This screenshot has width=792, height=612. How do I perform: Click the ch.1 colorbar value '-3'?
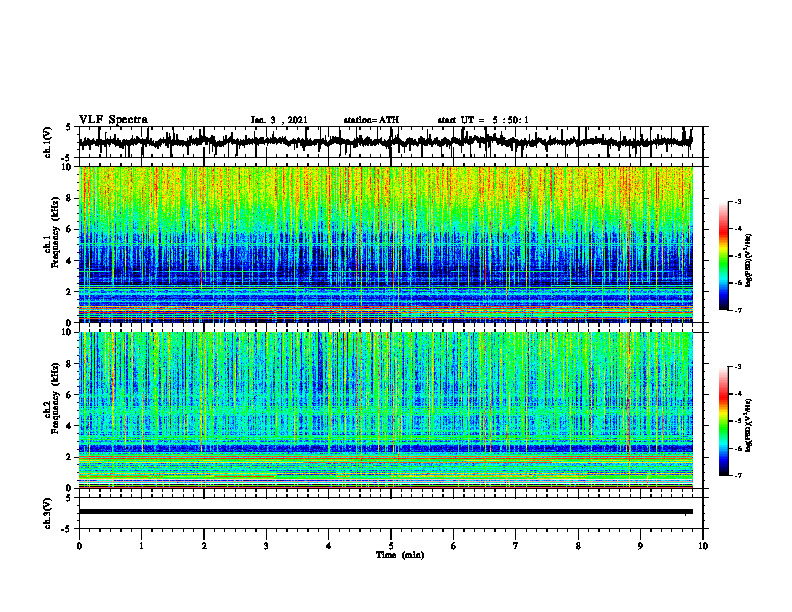[738, 202]
